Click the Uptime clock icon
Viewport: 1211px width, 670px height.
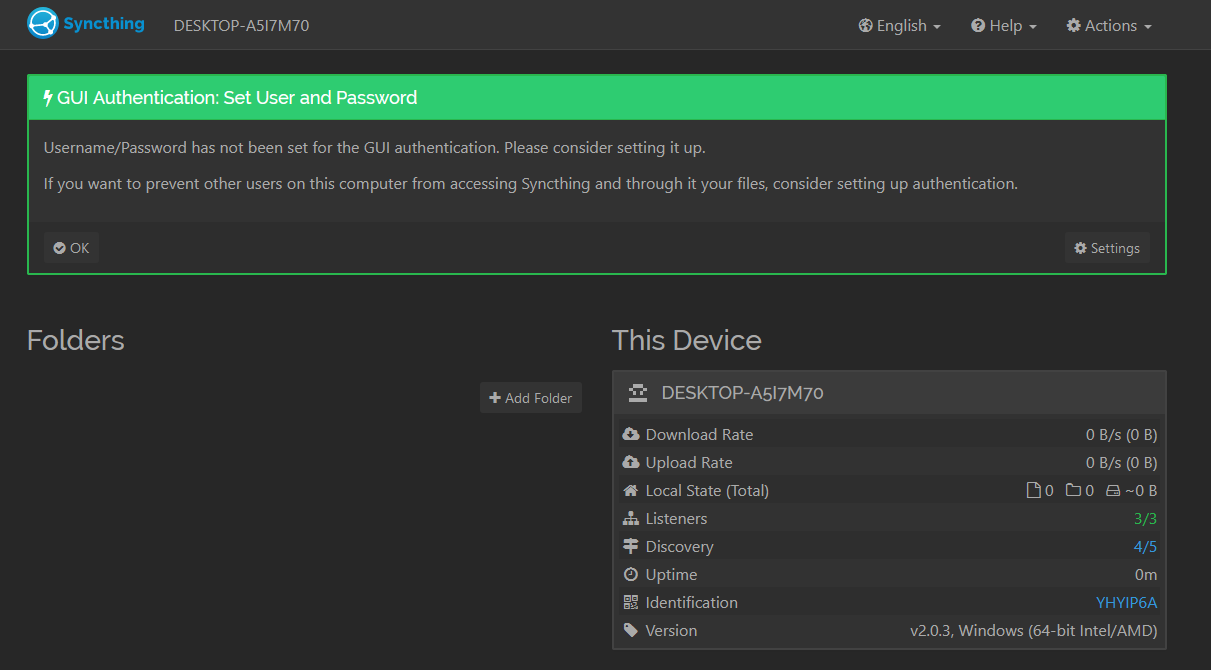point(631,575)
